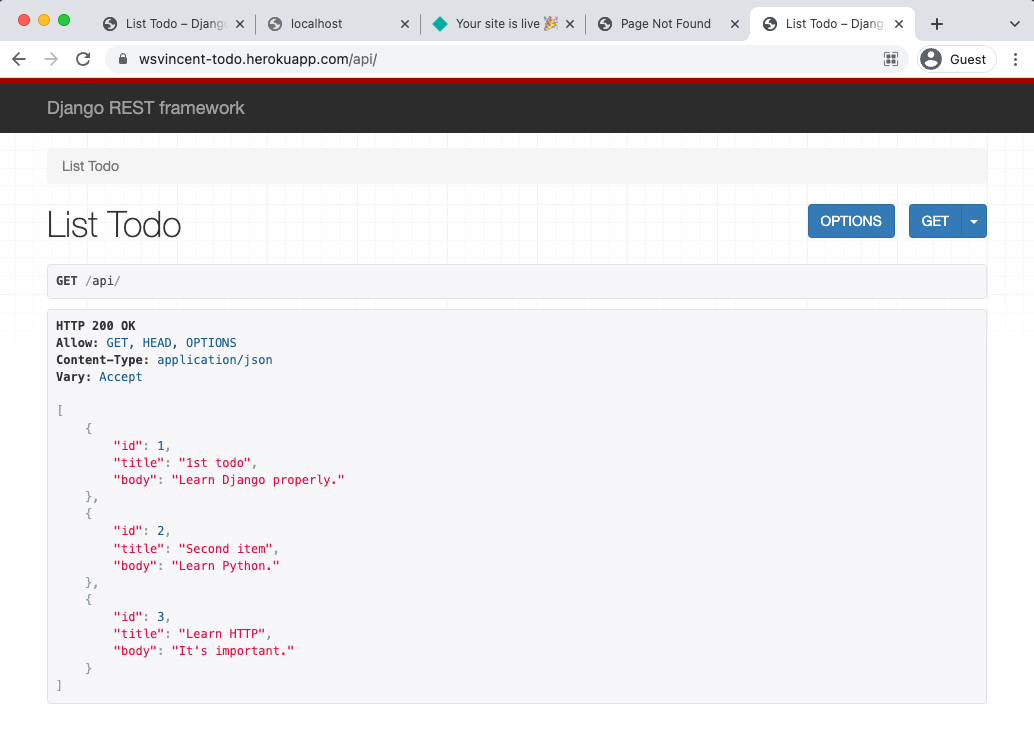Click the "id": 3 line
Image resolution: width=1034 pixels, height=742 pixels.
click(142, 617)
